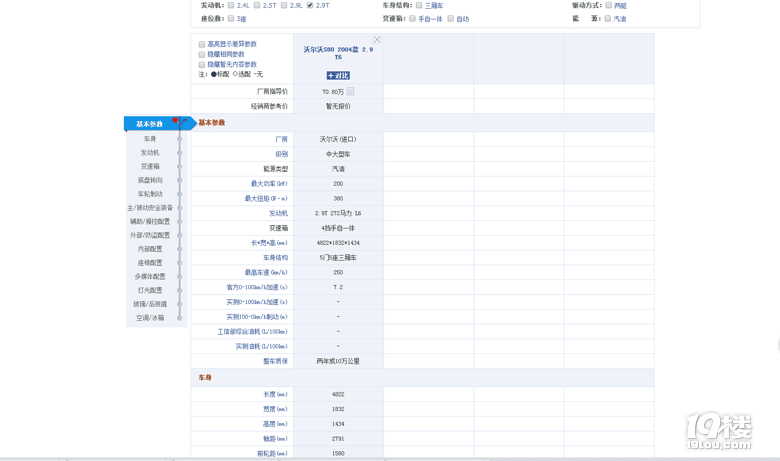This screenshot has width=780, height=461.
Task: Tick the 5座 seat count checkbox
Action: [231, 18]
